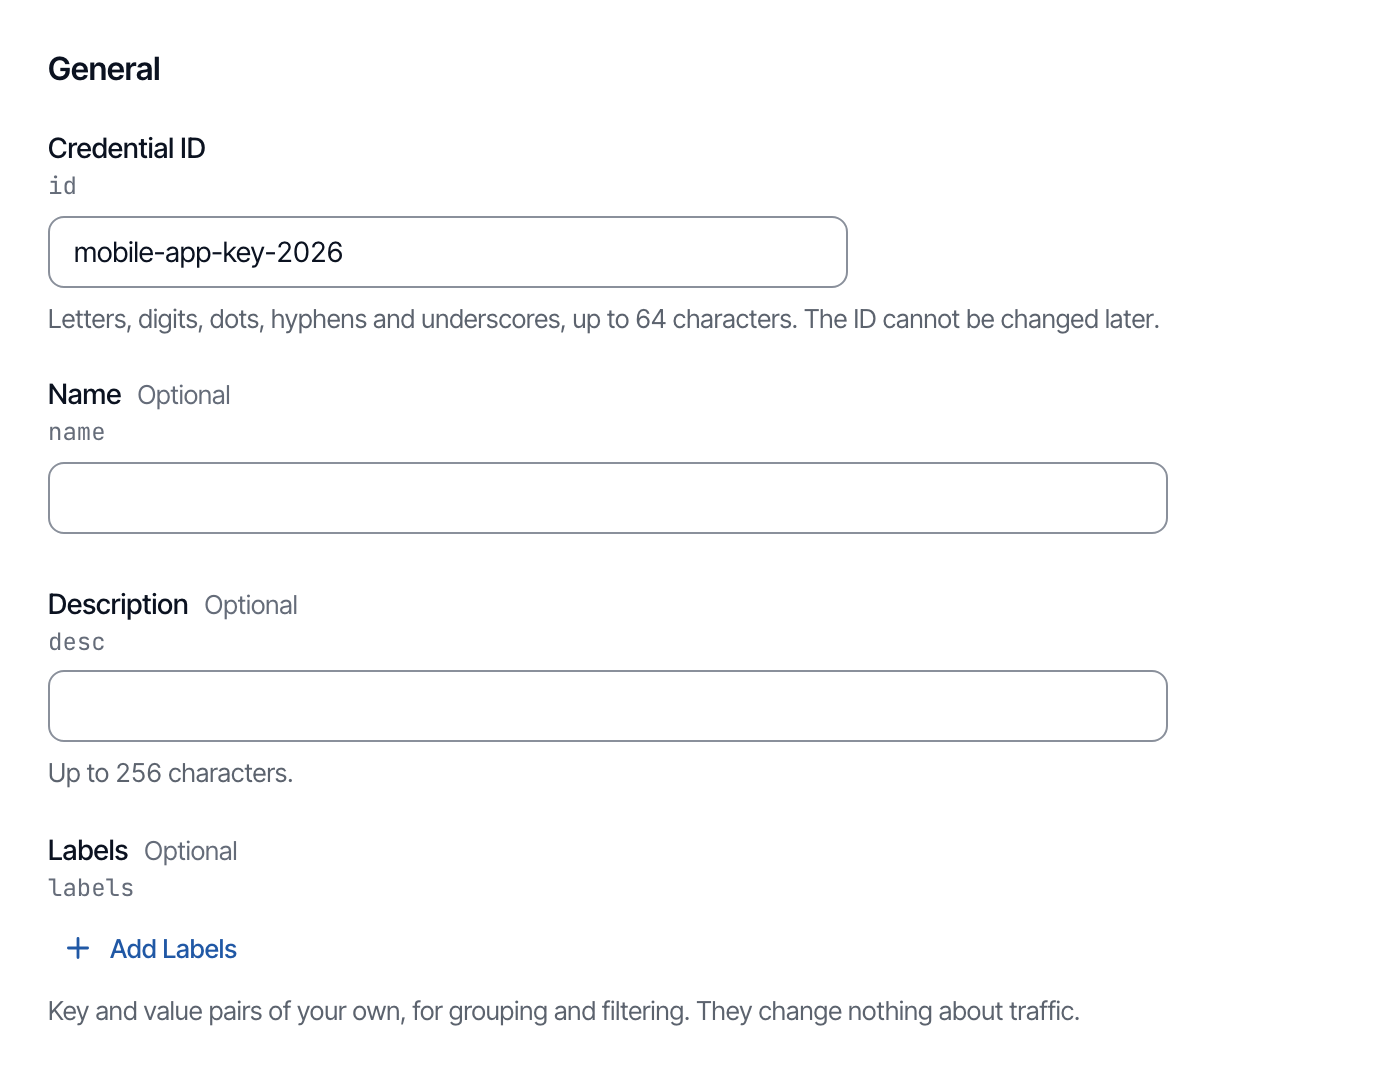Click the Labels field label
Screen dimensions: 1388x1078
tap(88, 850)
